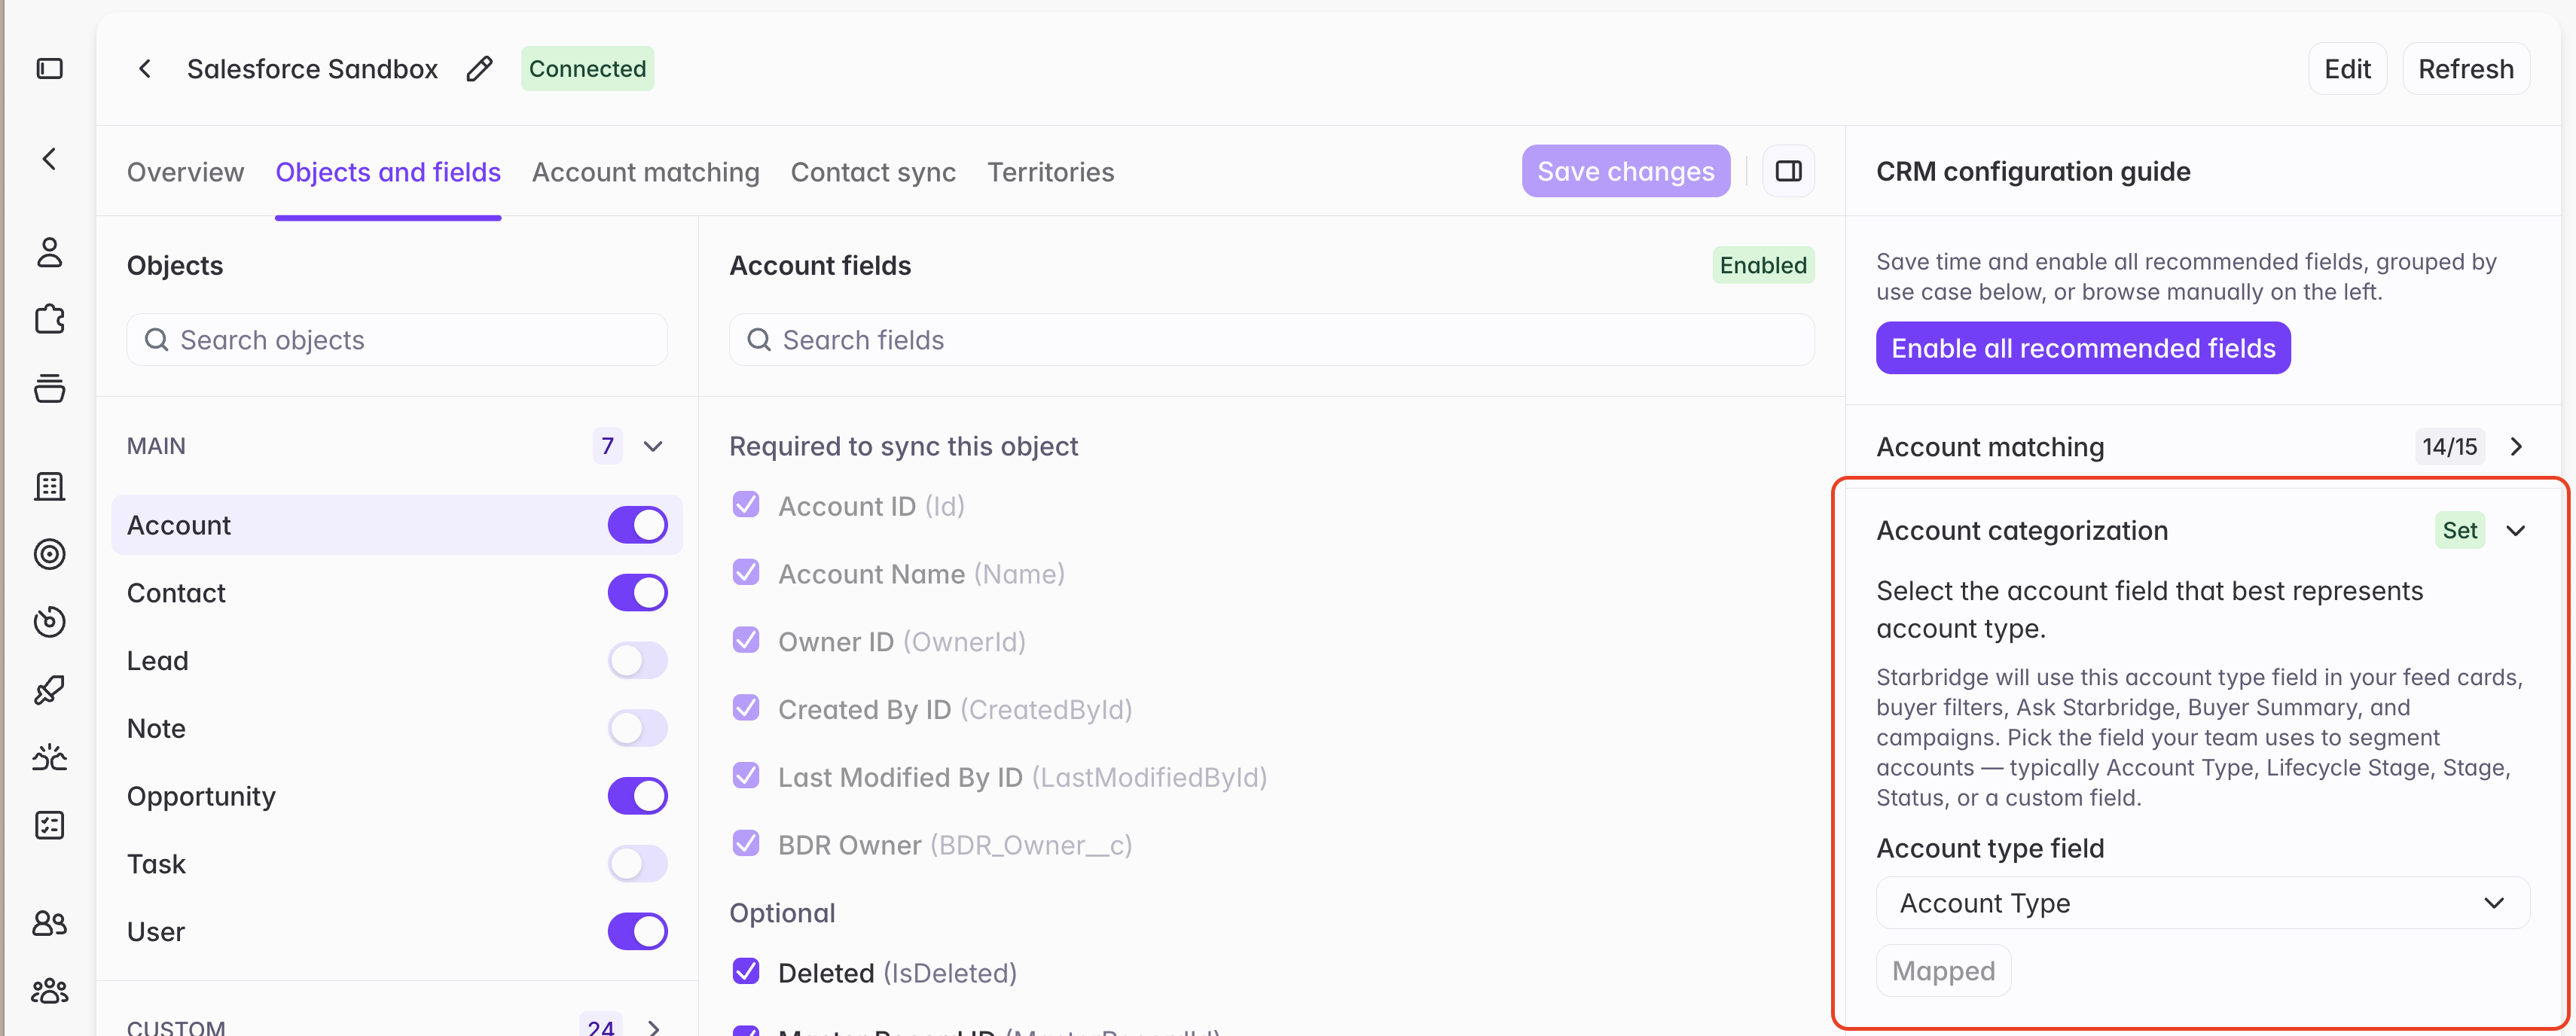
Task: Click the Set badge in Account categorization
Action: (x=2460, y=530)
